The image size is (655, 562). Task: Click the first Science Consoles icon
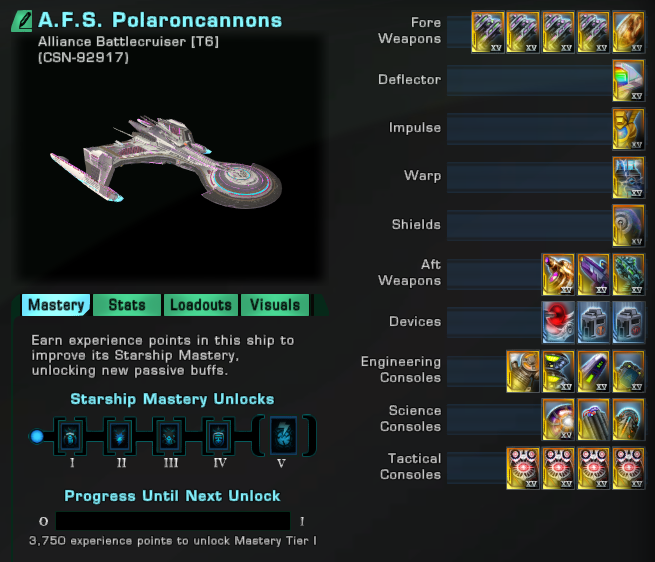pos(558,420)
